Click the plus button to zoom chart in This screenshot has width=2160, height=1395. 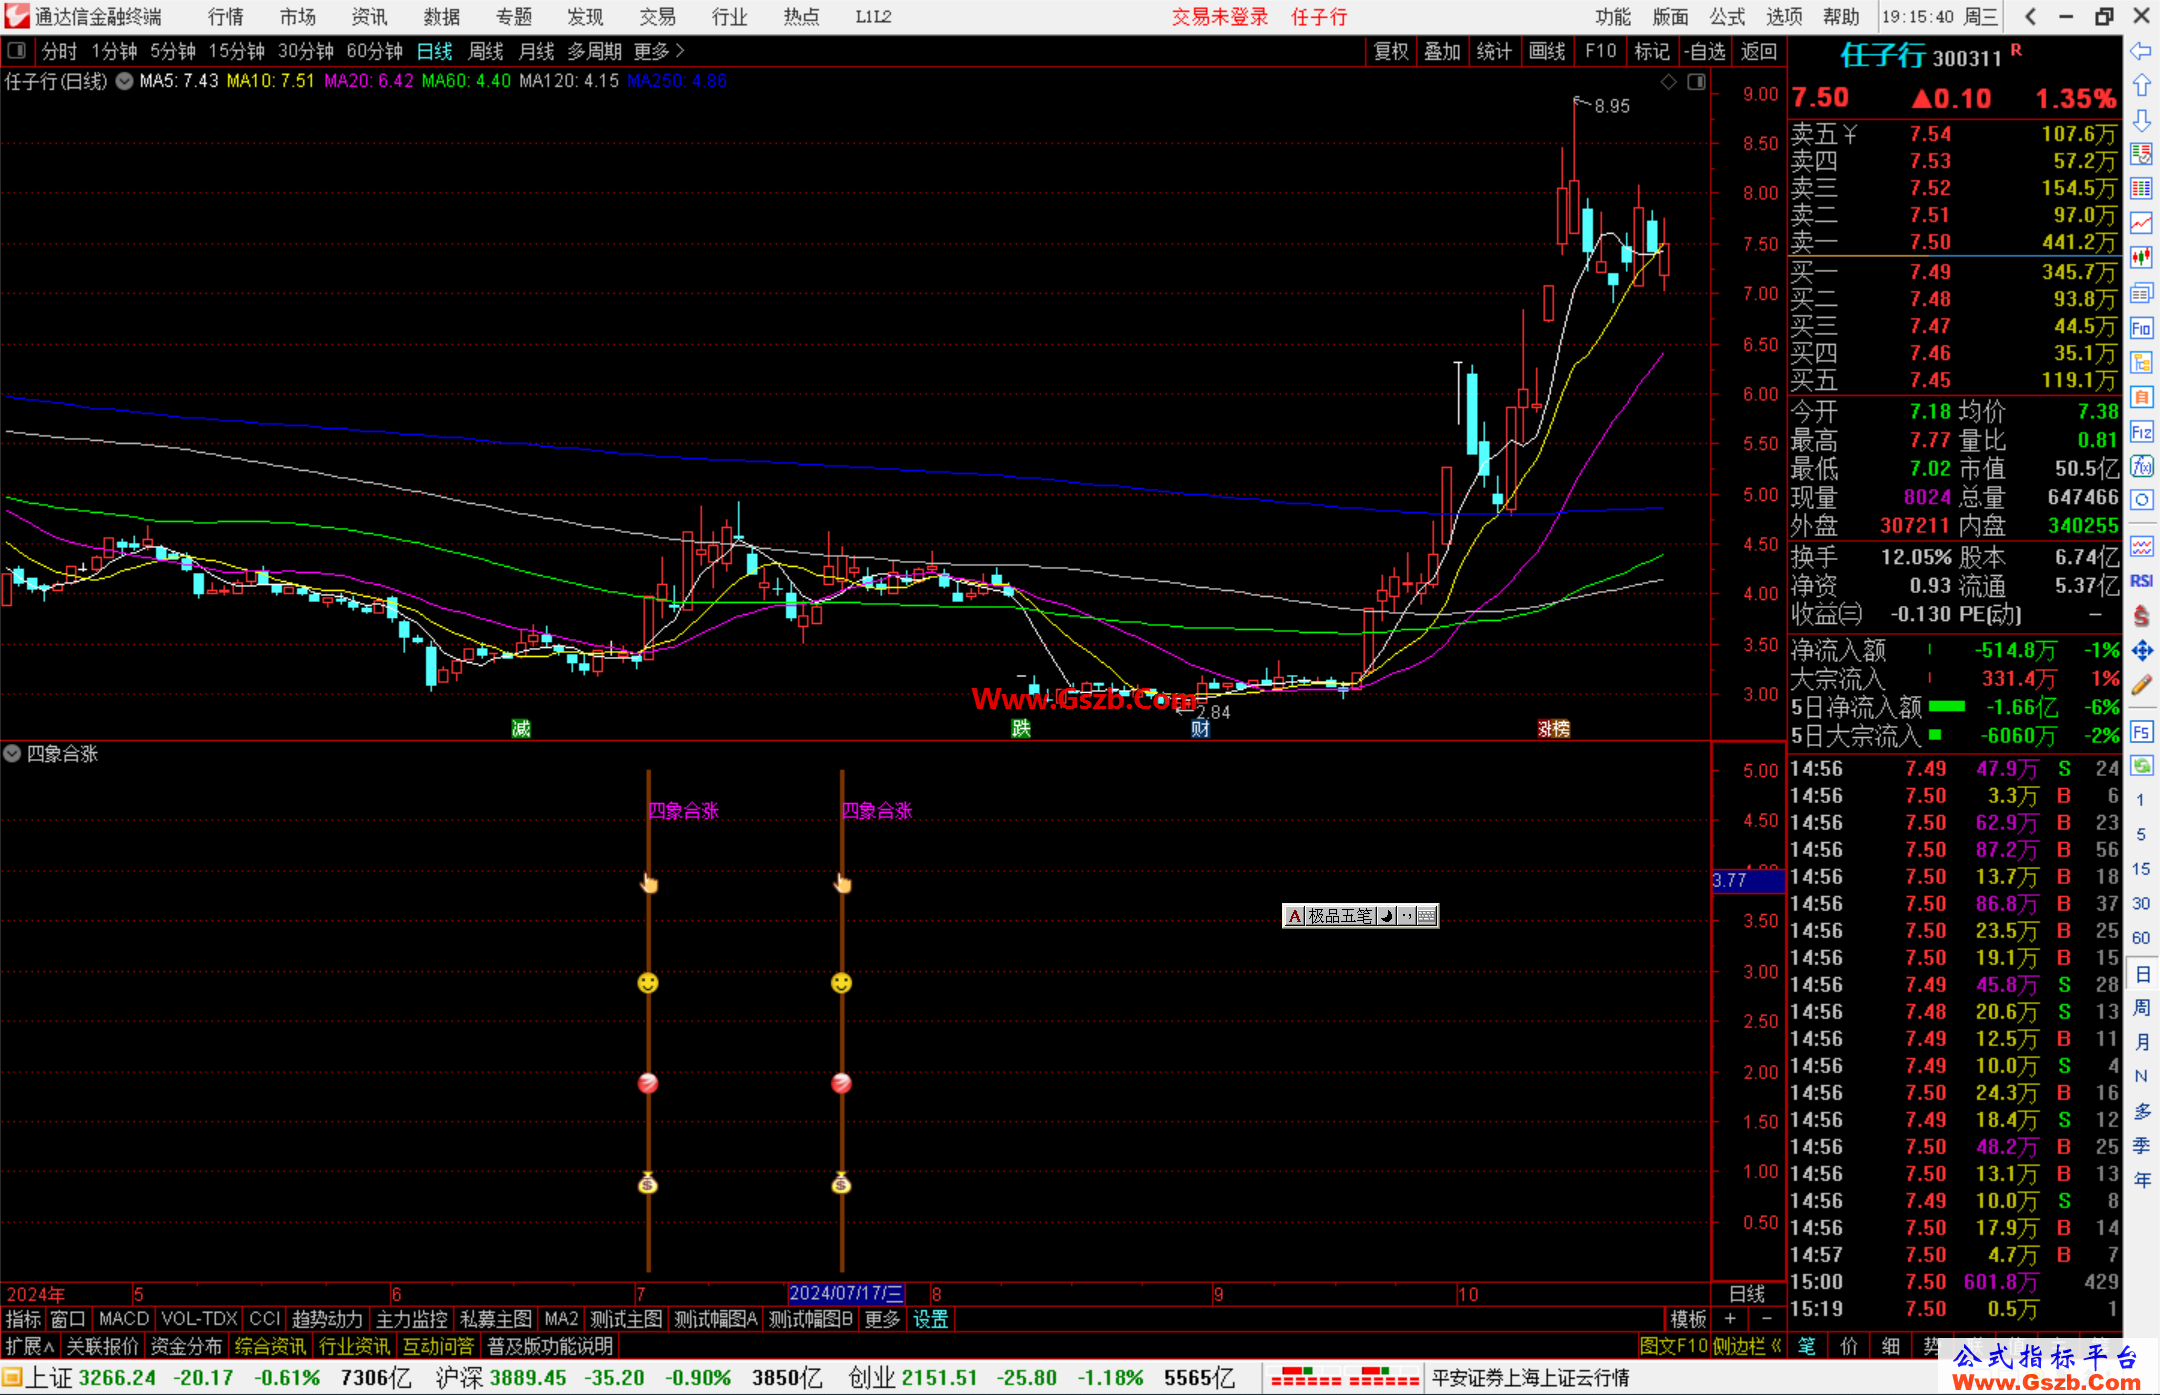click(1730, 1319)
